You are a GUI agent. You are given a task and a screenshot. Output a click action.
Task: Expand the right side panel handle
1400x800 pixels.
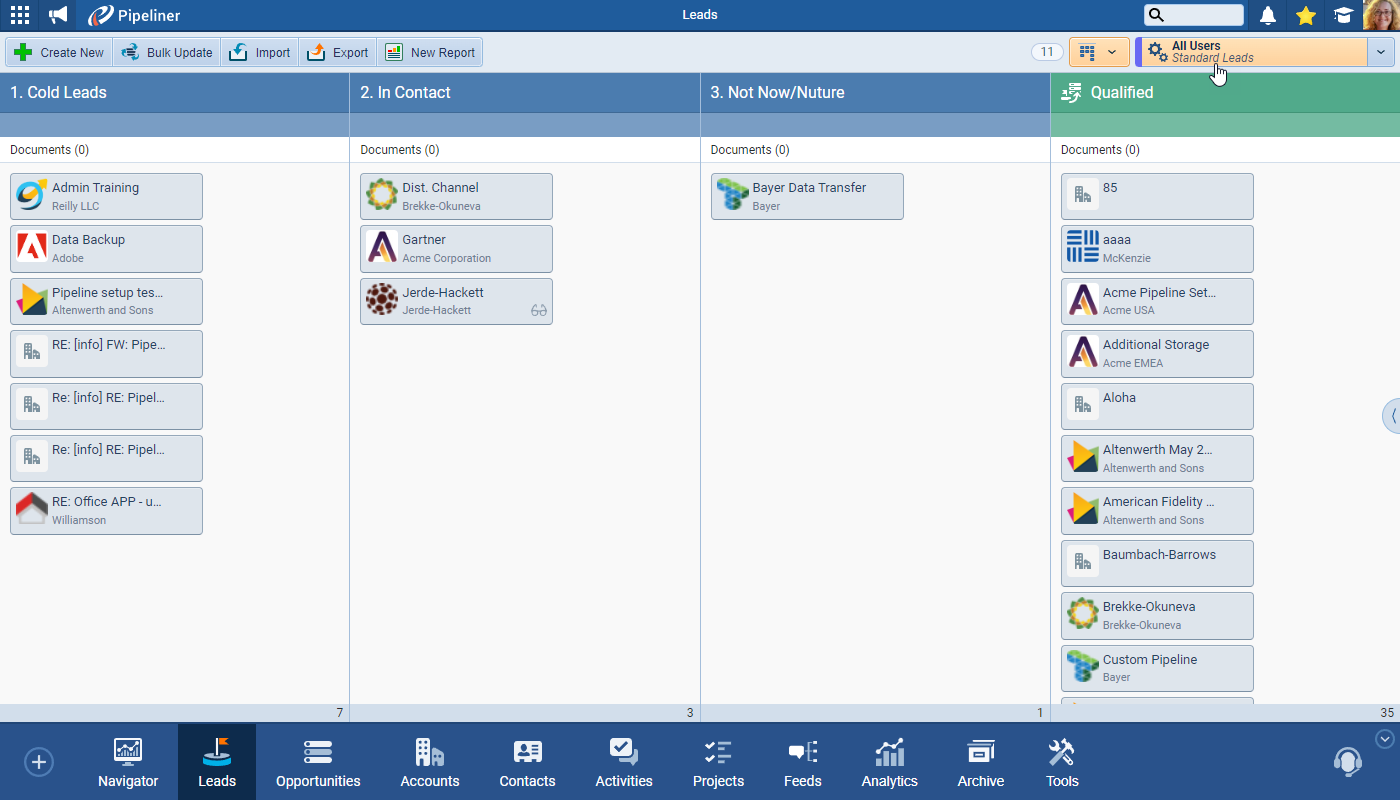pyautogui.click(x=1392, y=415)
